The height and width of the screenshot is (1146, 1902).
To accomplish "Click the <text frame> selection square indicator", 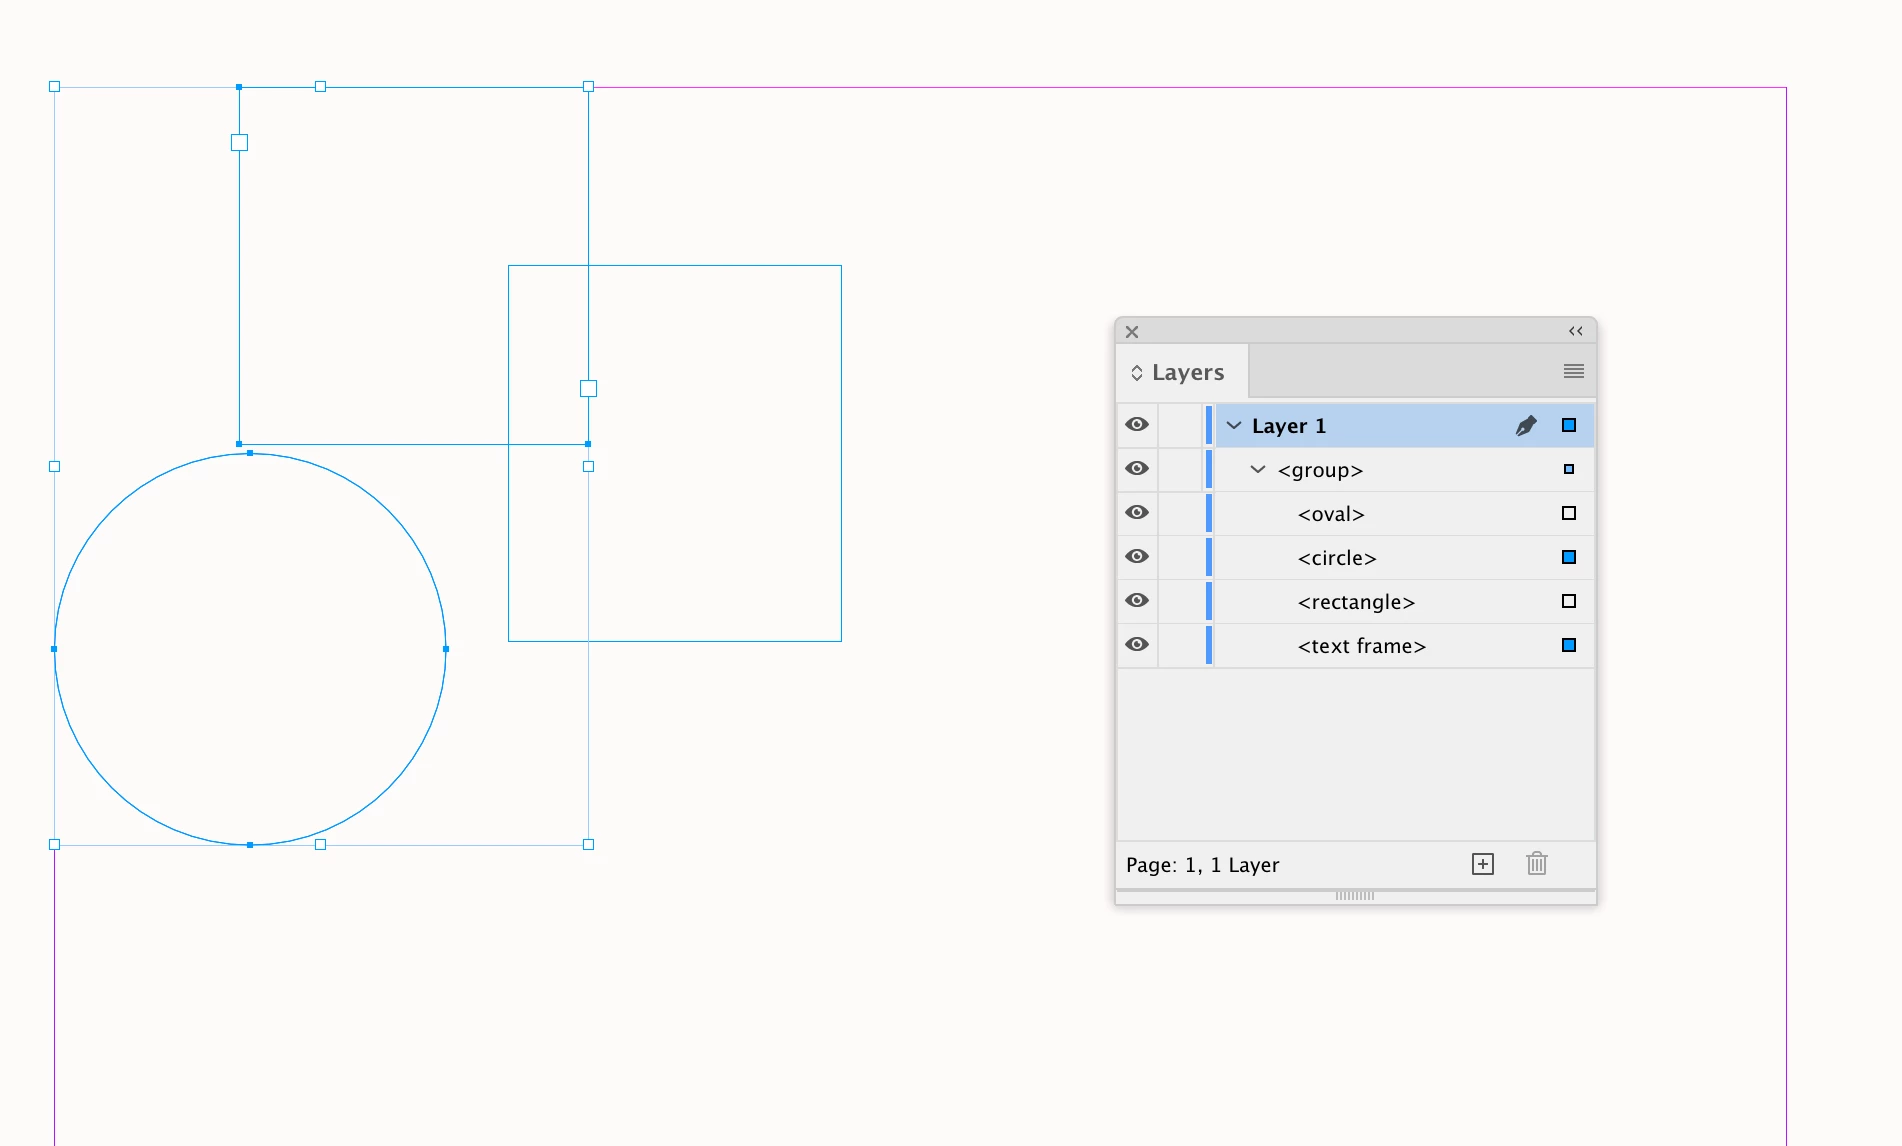I will [x=1569, y=645].
